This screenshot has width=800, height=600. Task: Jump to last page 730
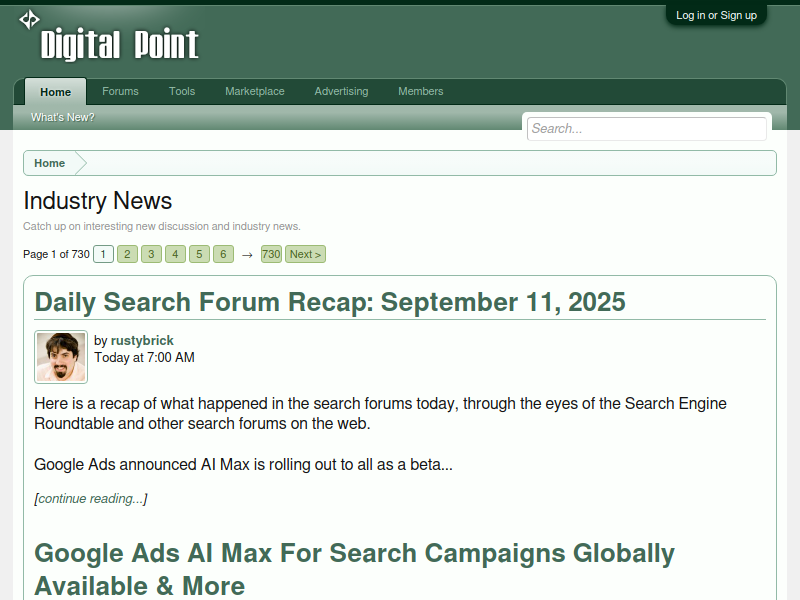tap(271, 254)
